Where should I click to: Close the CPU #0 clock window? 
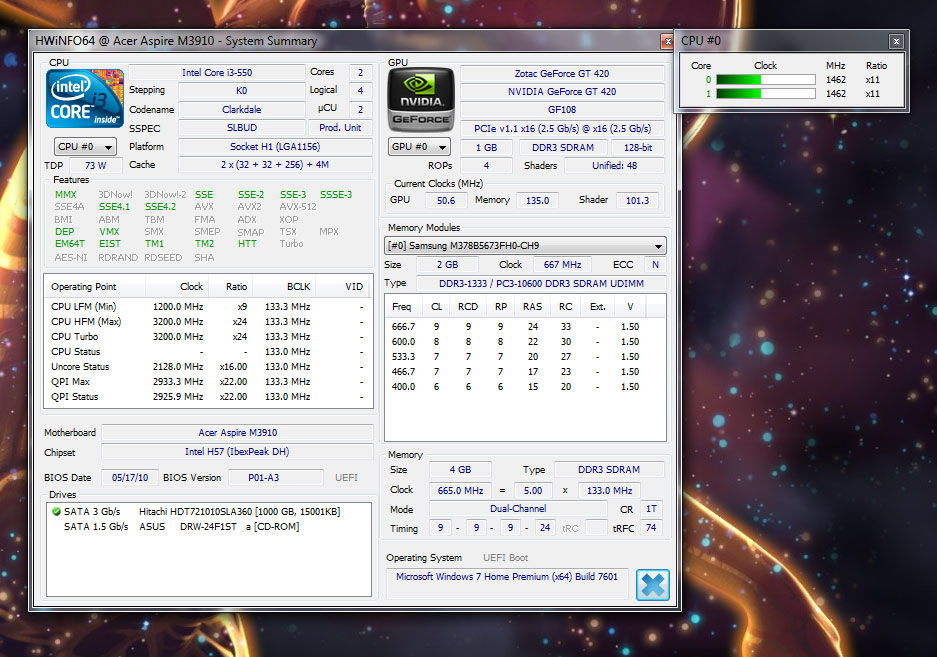point(896,41)
